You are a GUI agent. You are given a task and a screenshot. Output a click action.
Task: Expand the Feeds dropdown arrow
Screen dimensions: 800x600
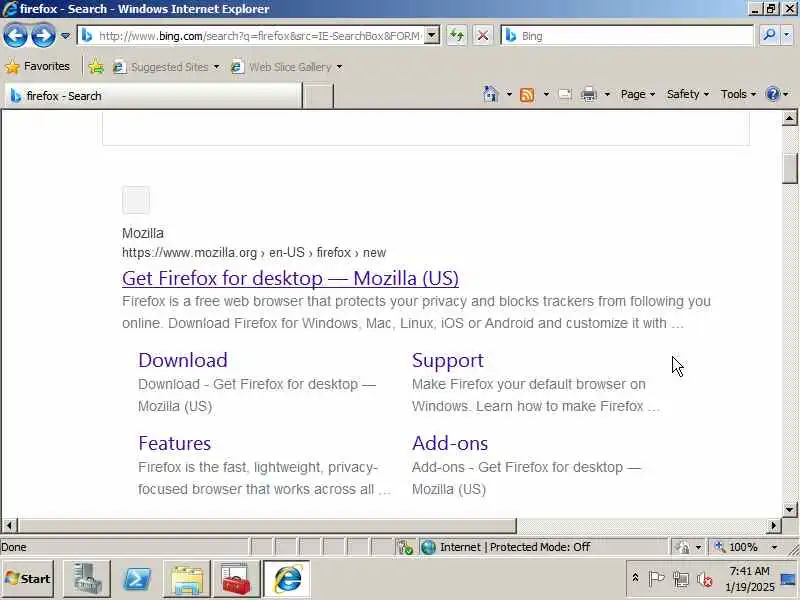point(546,94)
